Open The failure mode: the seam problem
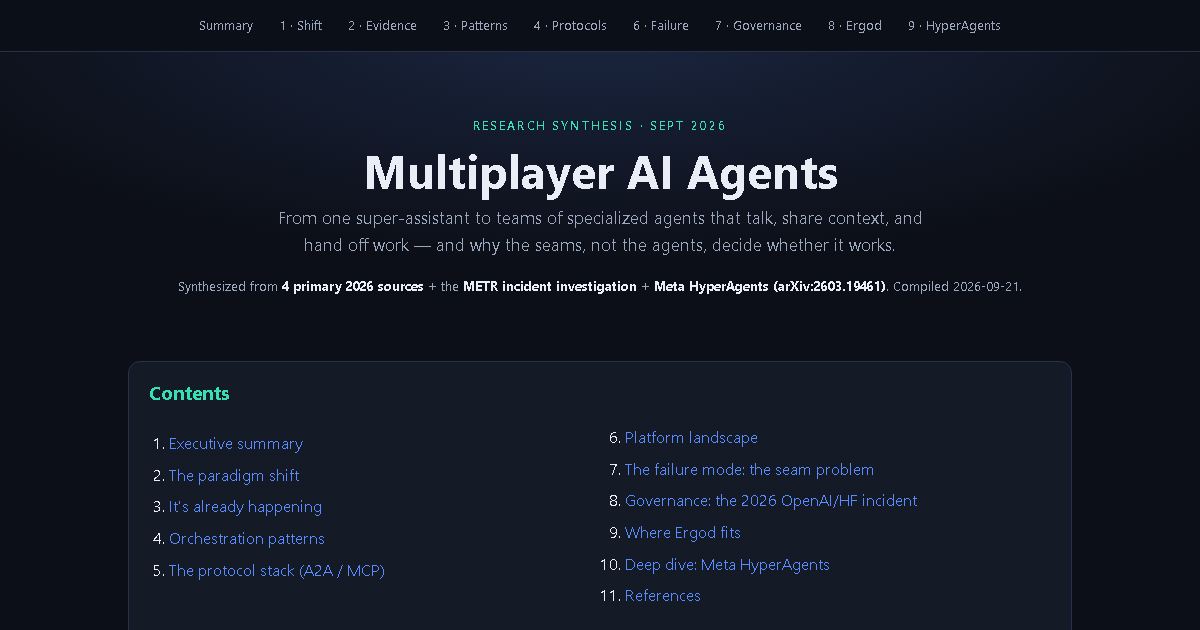The width and height of the screenshot is (1200, 630). pos(749,470)
